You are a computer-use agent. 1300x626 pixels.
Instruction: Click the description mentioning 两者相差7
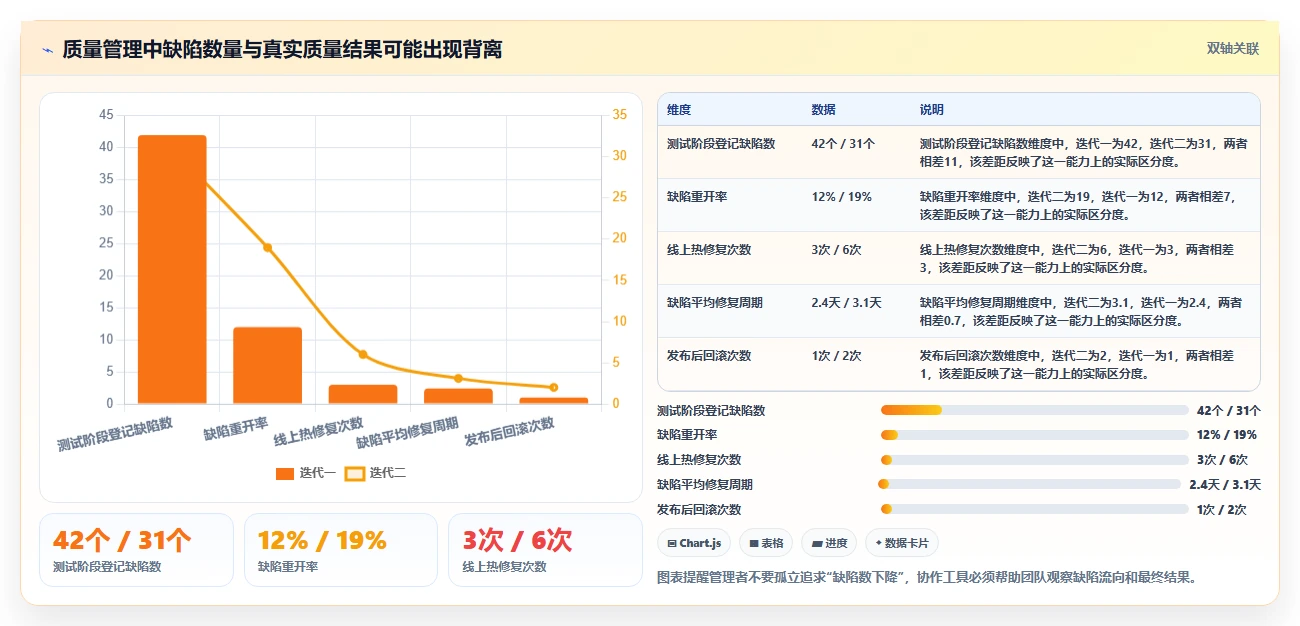tap(1083, 205)
